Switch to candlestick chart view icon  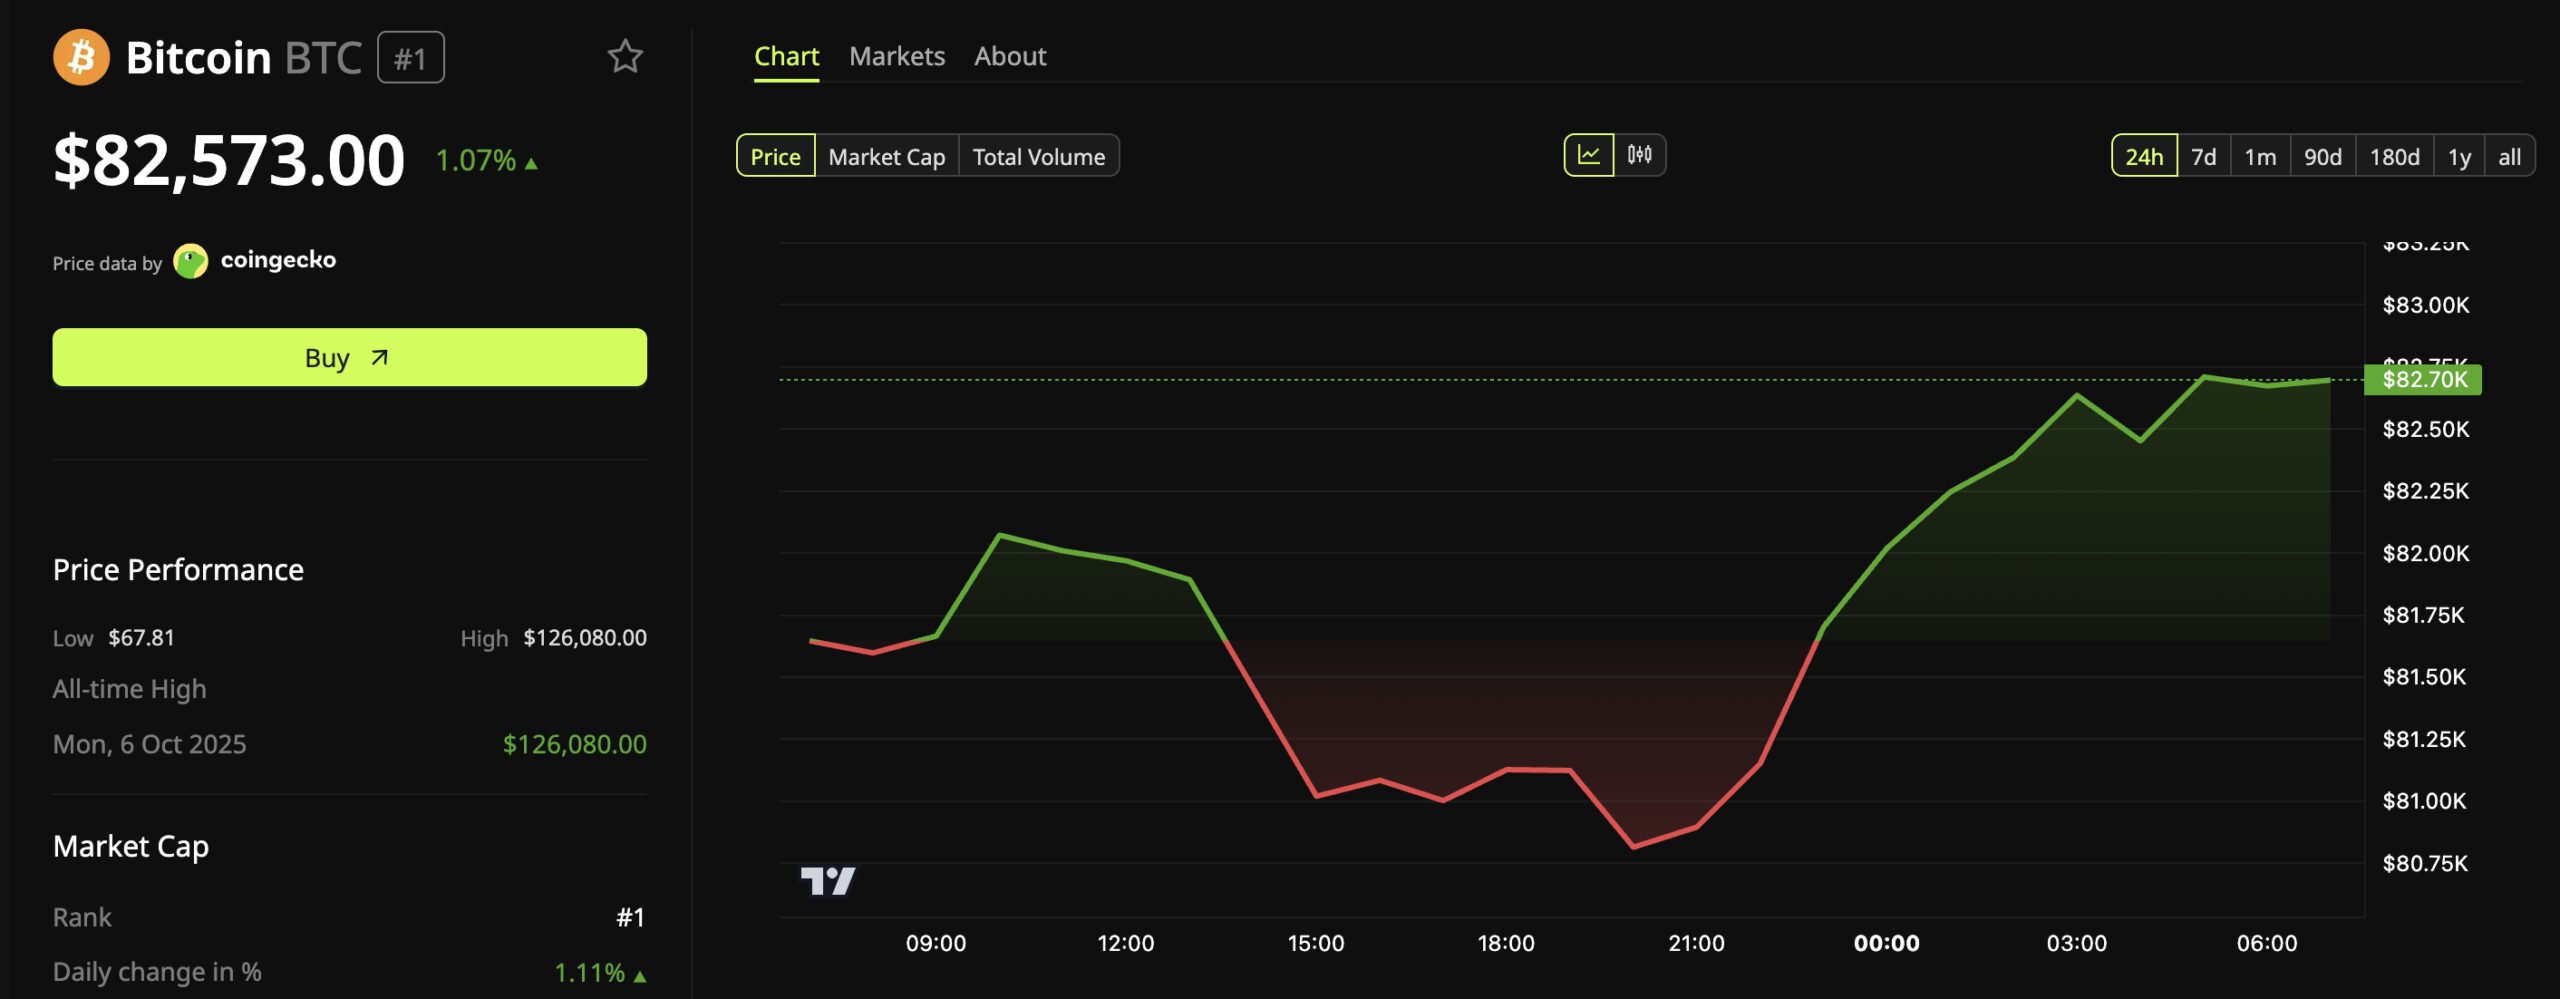[1640, 155]
